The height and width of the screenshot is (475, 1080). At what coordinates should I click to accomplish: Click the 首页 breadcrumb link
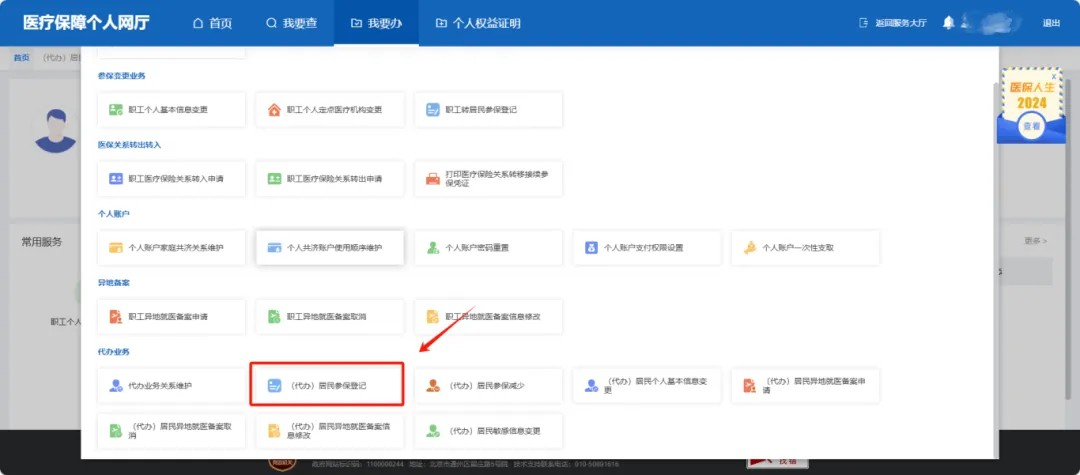coord(21,58)
